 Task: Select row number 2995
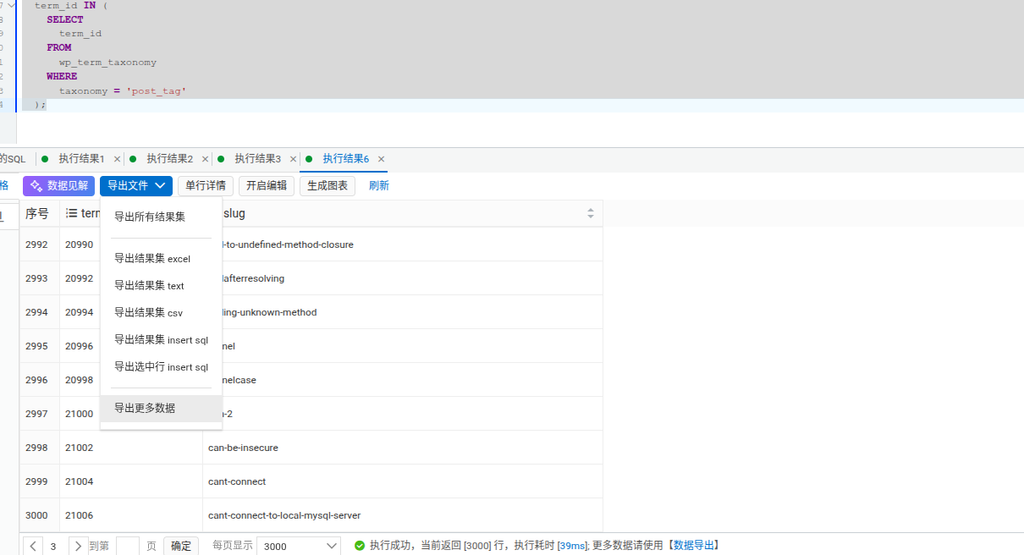37,346
